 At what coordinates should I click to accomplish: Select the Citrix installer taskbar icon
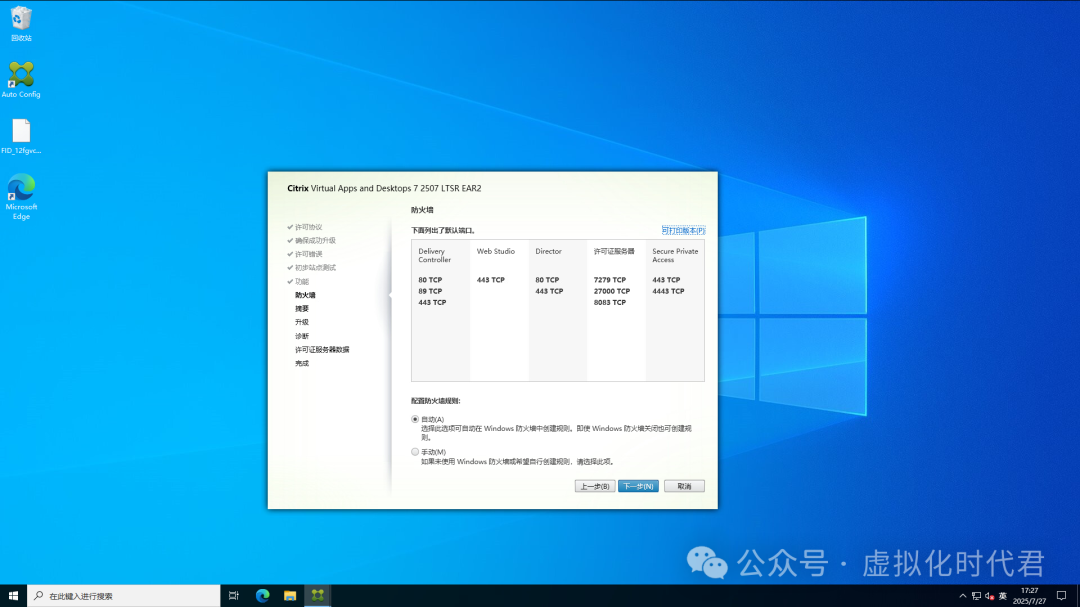pyautogui.click(x=318, y=596)
